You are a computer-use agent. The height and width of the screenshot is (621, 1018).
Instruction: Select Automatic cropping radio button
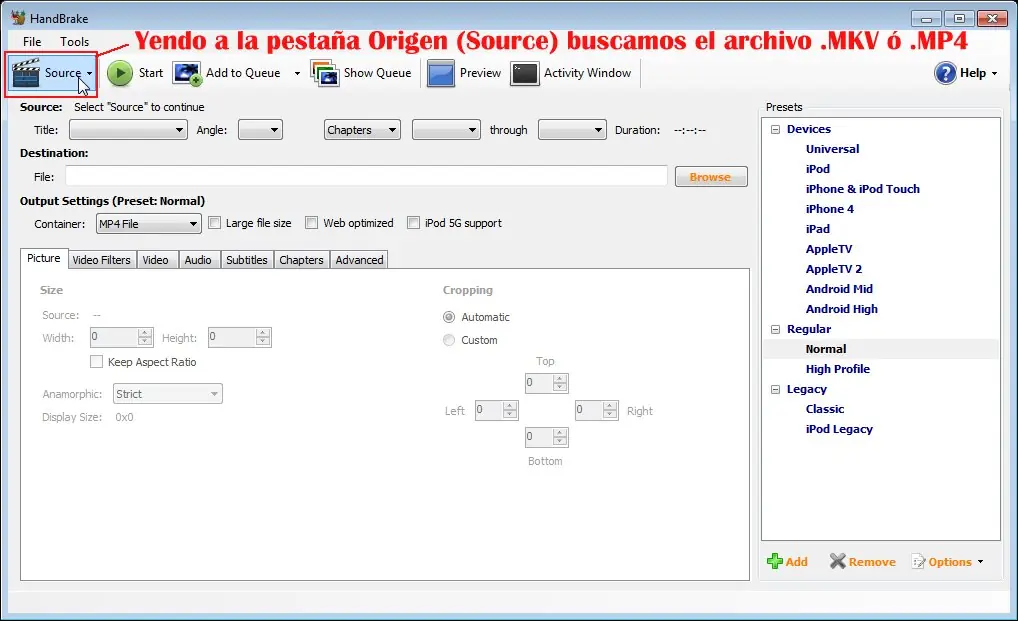coord(449,317)
